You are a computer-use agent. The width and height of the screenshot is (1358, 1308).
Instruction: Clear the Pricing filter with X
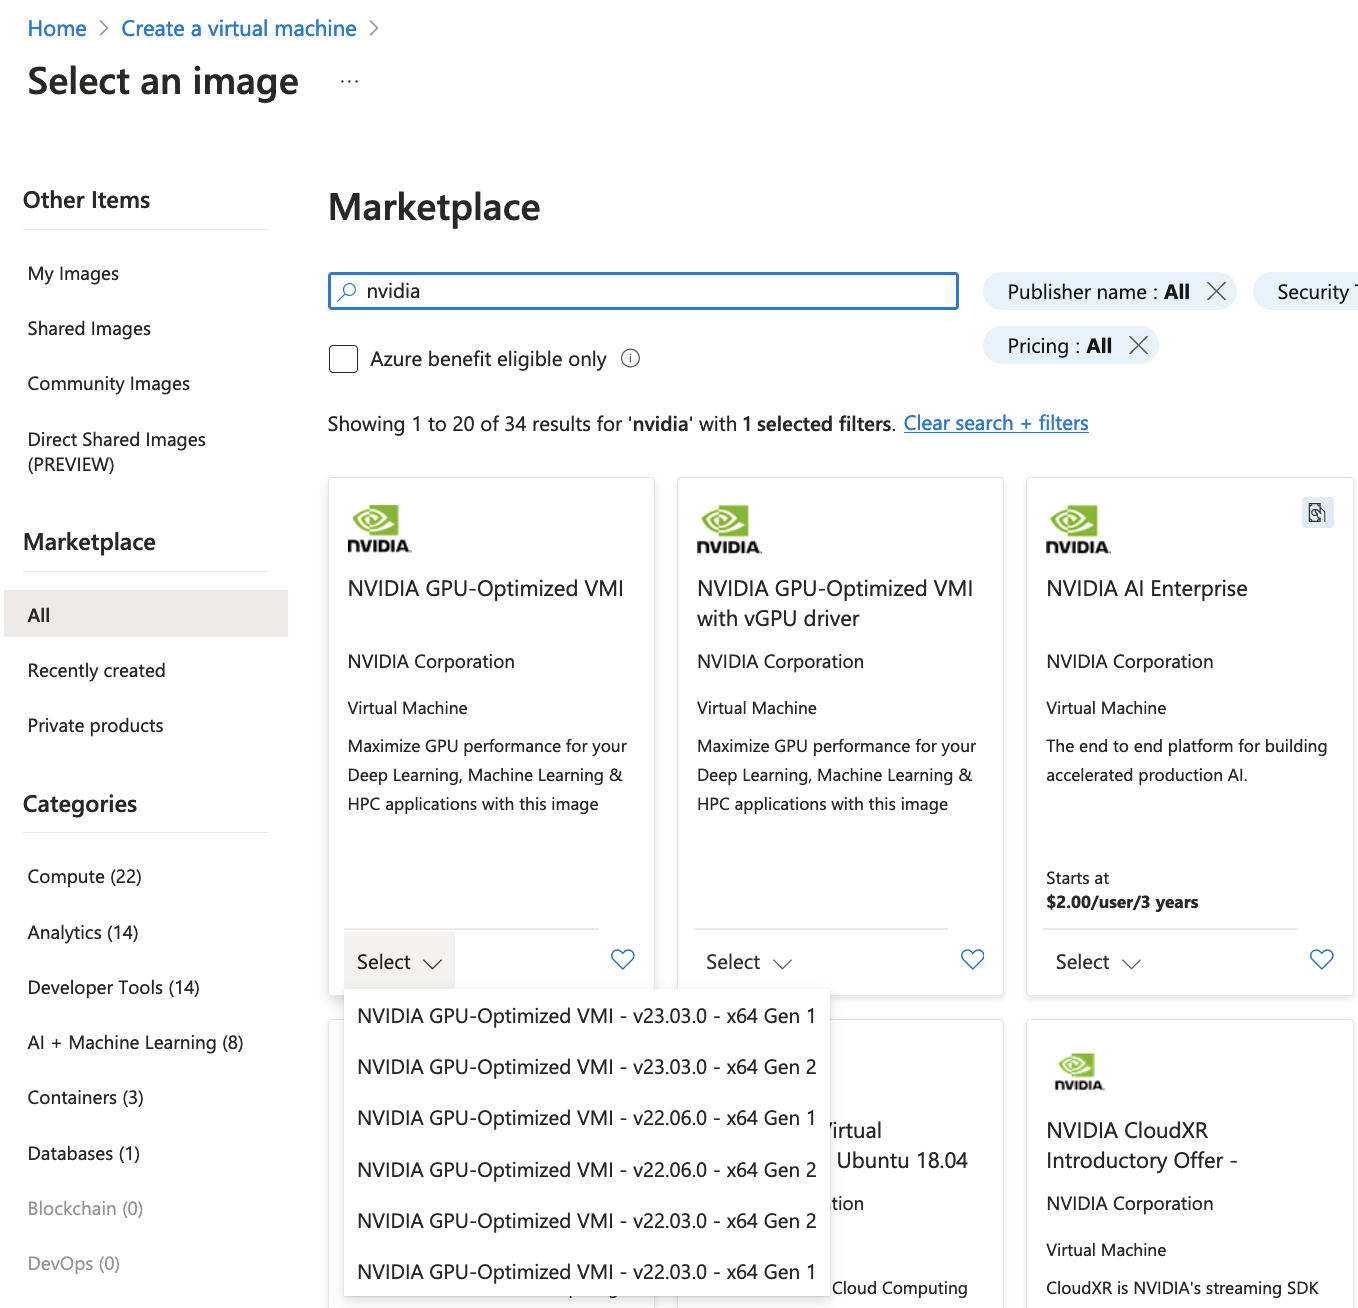pyautogui.click(x=1138, y=346)
